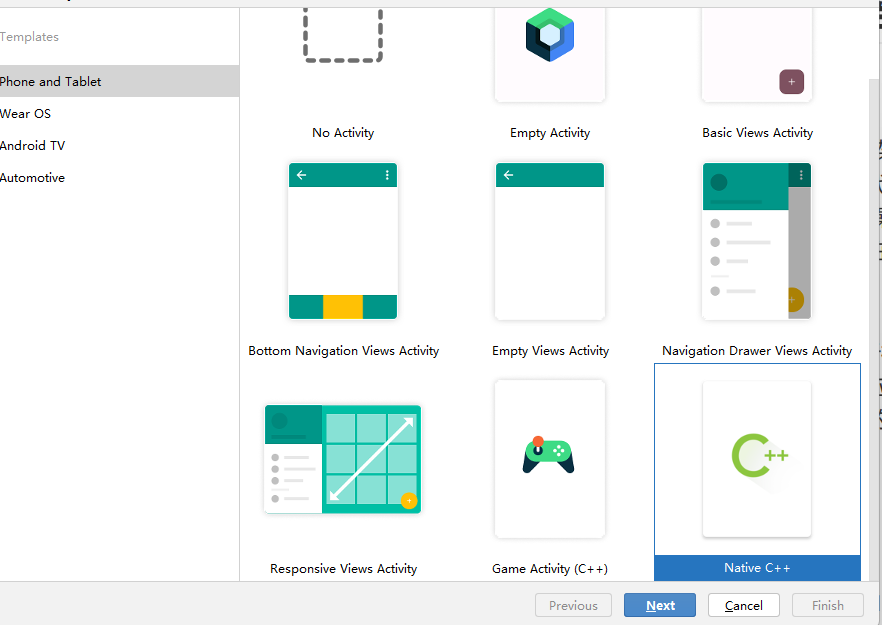Pick the Responsive Views Activity template
Image resolution: width=882 pixels, height=625 pixels.
(x=343, y=459)
